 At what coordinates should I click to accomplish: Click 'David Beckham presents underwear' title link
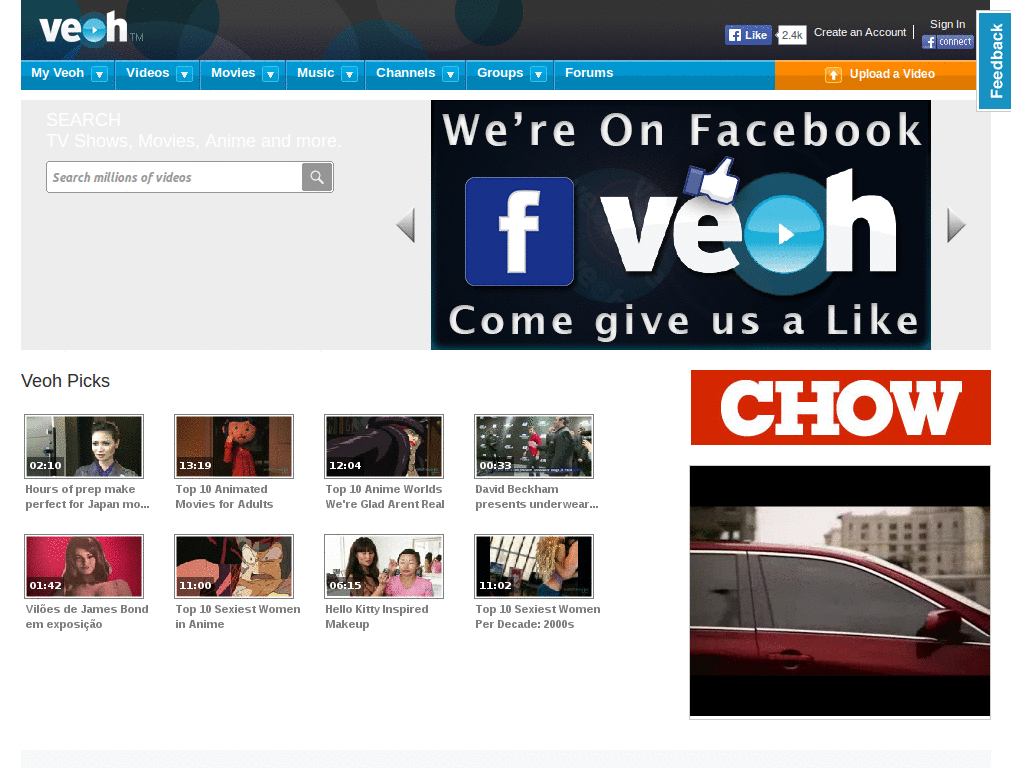coord(537,496)
